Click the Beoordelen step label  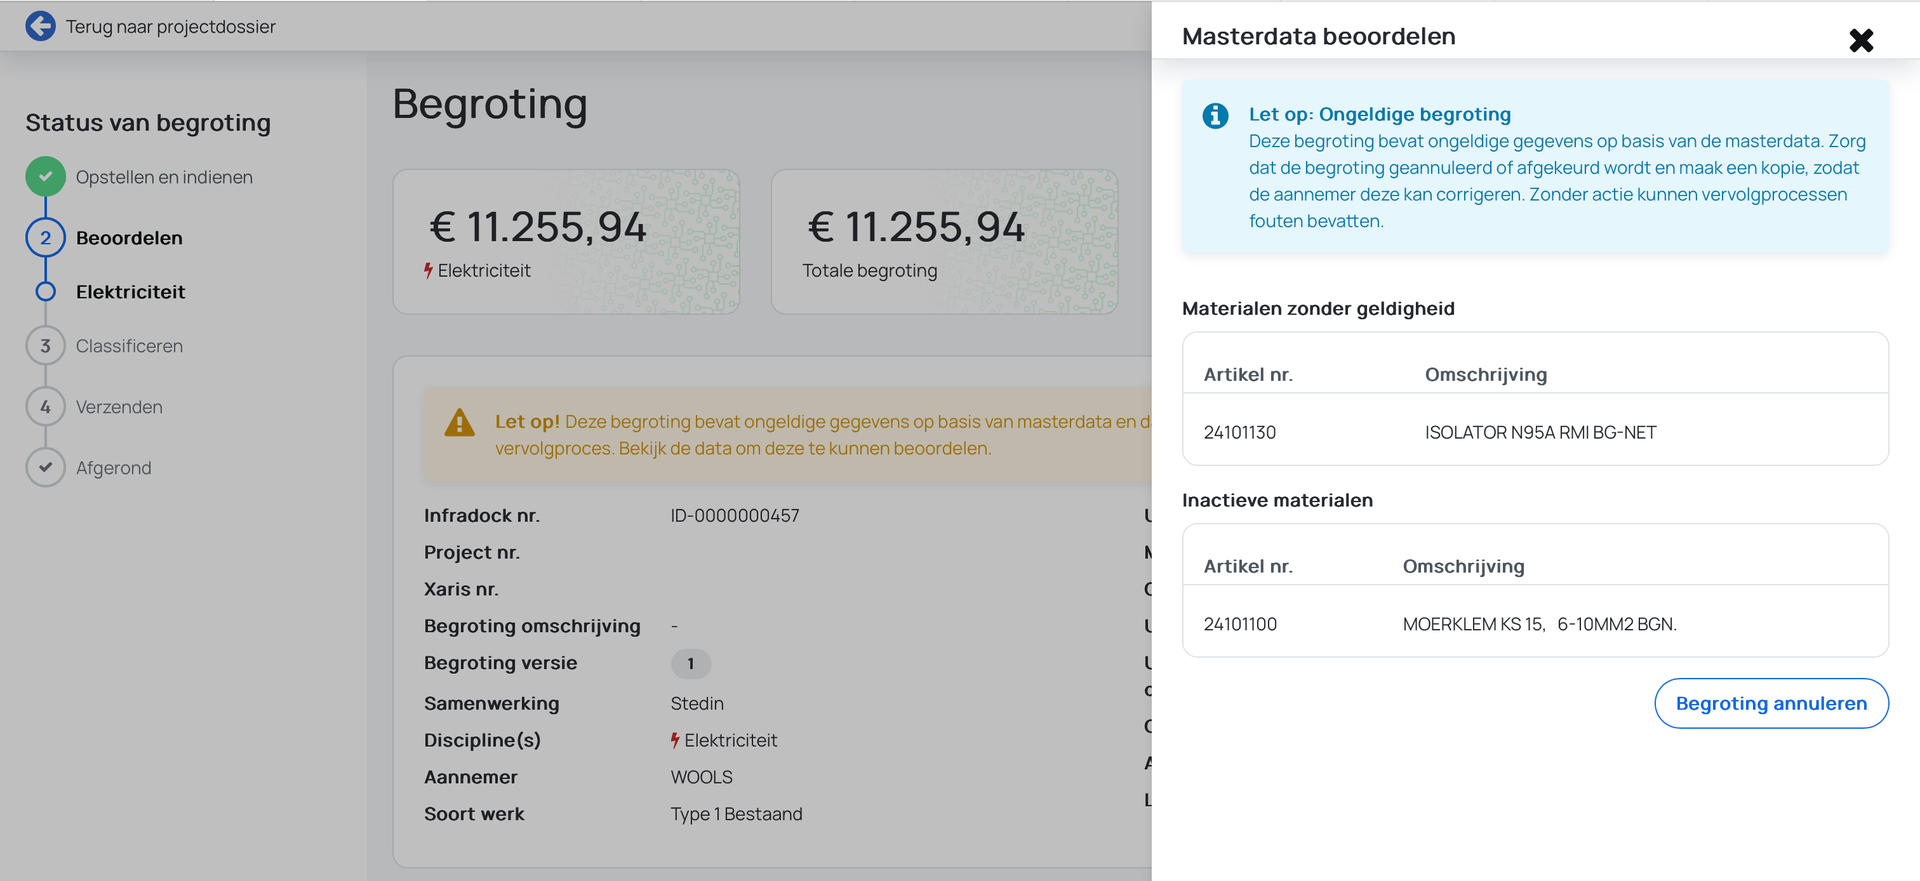[129, 238]
